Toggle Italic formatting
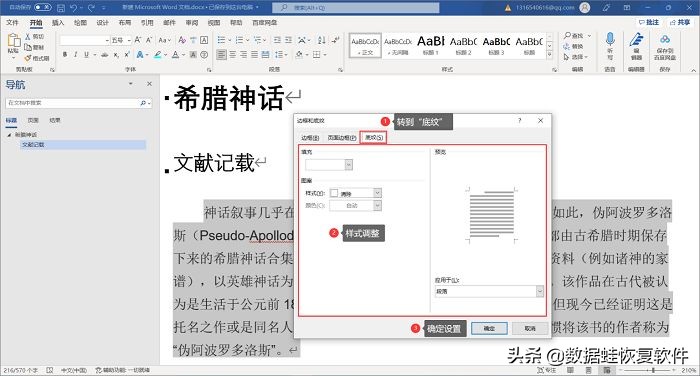 [x=75, y=54]
